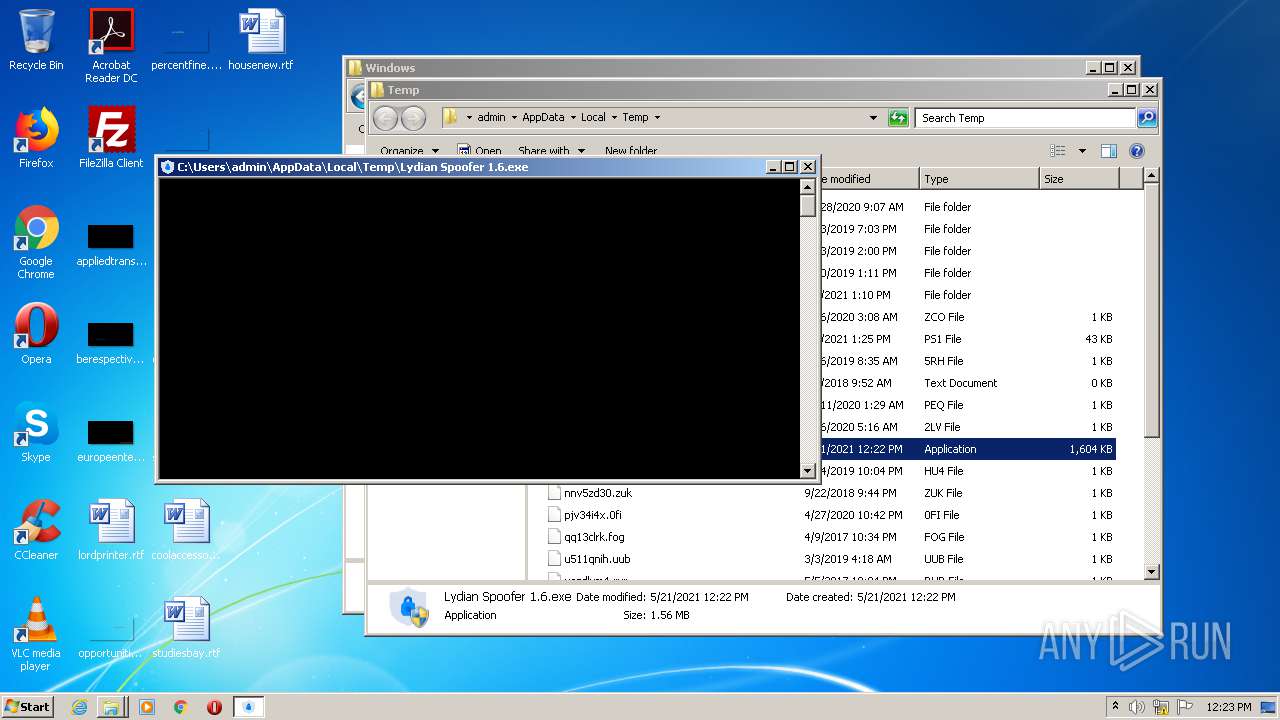Click the Lydian Spoofer details pane icon
Viewport: 1280px width, 720px height.
409,607
